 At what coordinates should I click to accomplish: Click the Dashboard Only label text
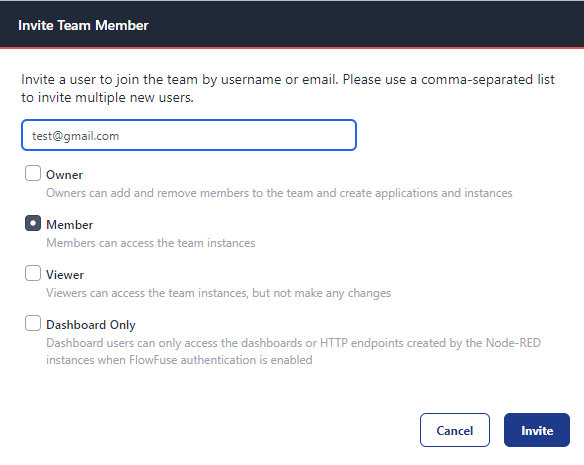click(91, 325)
